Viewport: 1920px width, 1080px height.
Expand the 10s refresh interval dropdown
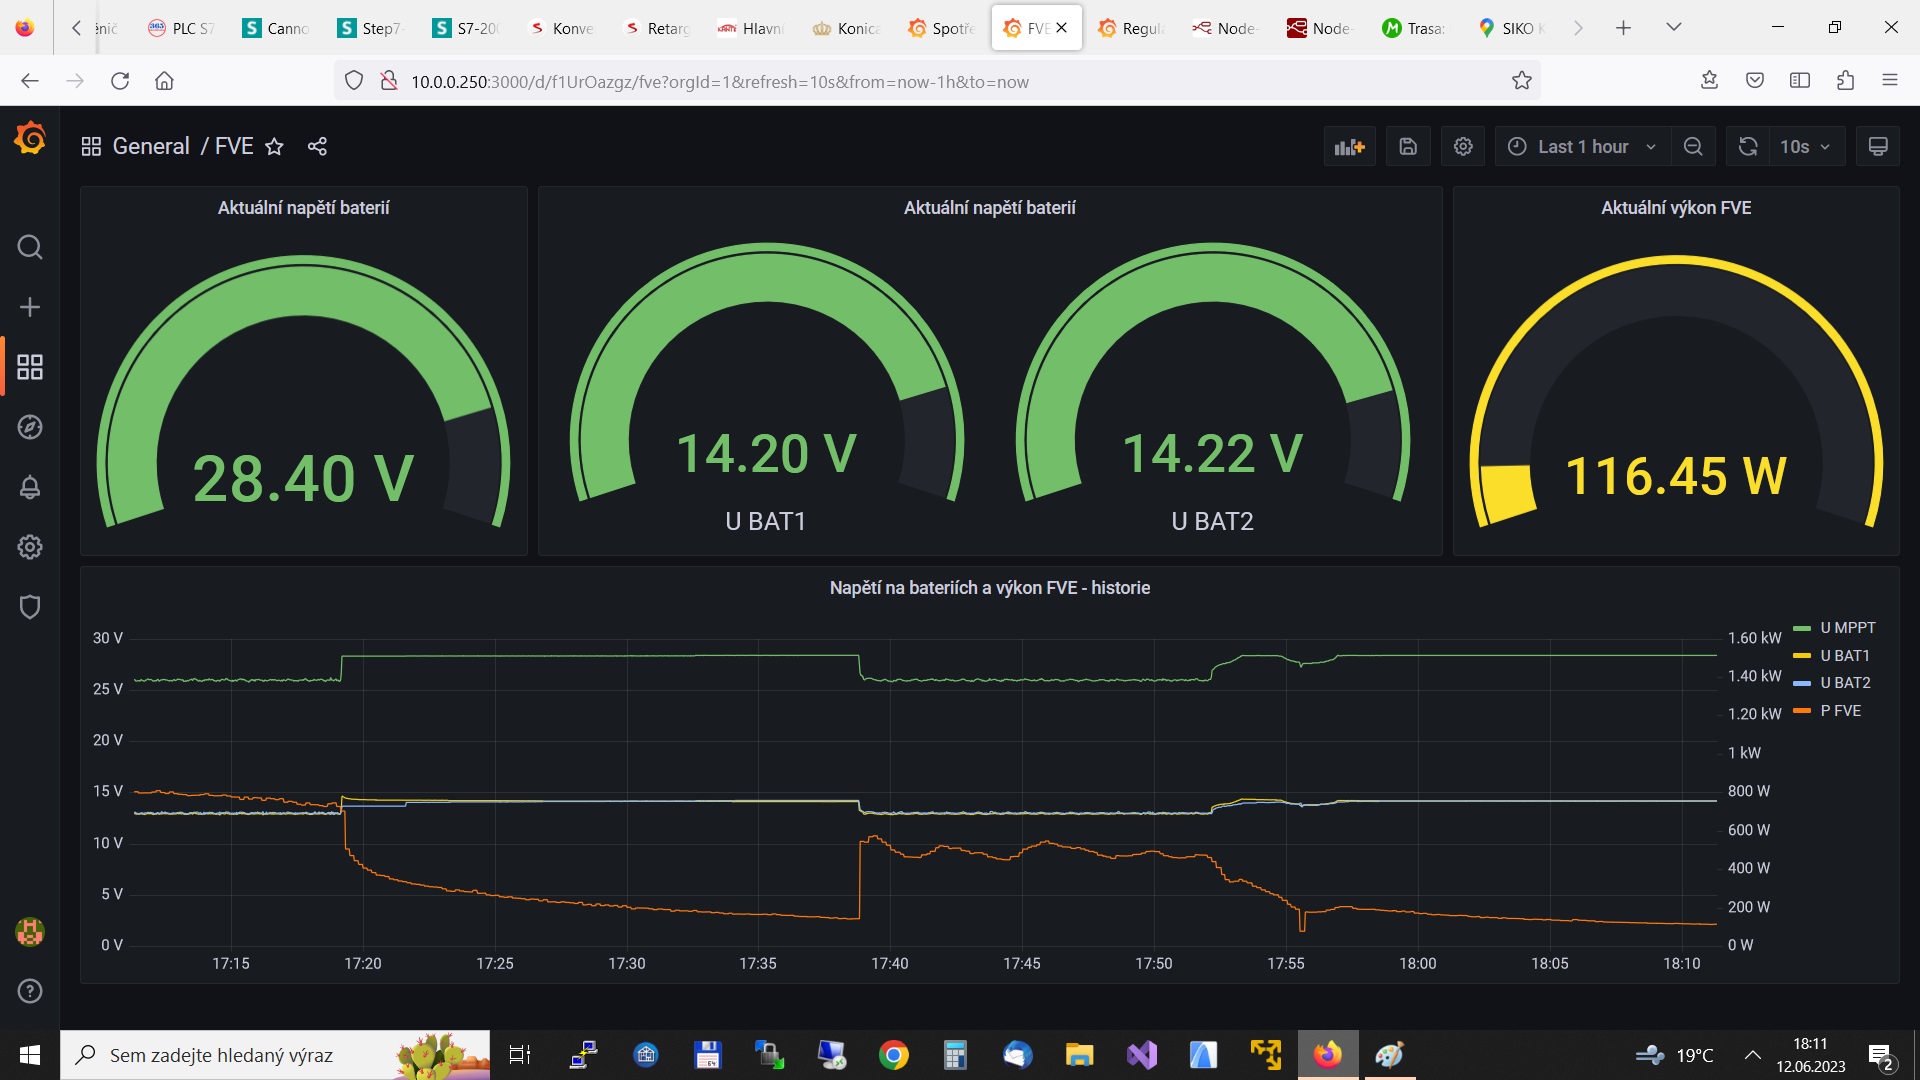coord(1805,147)
